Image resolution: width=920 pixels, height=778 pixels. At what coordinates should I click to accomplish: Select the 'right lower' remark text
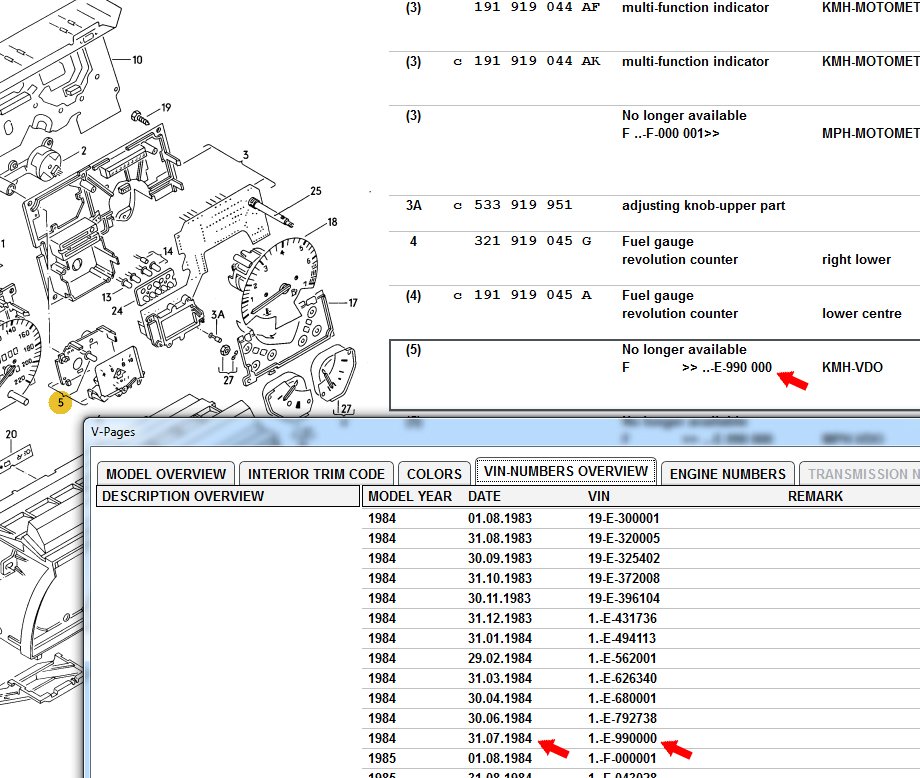click(x=856, y=259)
